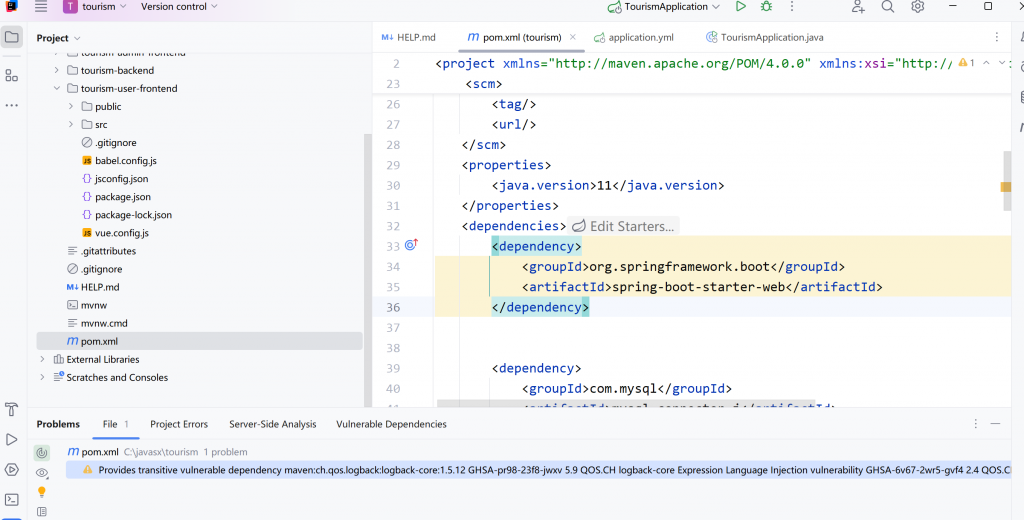
Task: Run TourismApplication with the green play button
Action: [x=741, y=7]
